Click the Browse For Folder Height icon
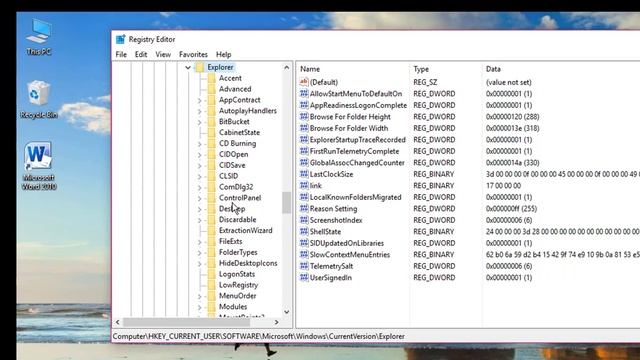This screenshot has height=360, width=640. point(304,116)
